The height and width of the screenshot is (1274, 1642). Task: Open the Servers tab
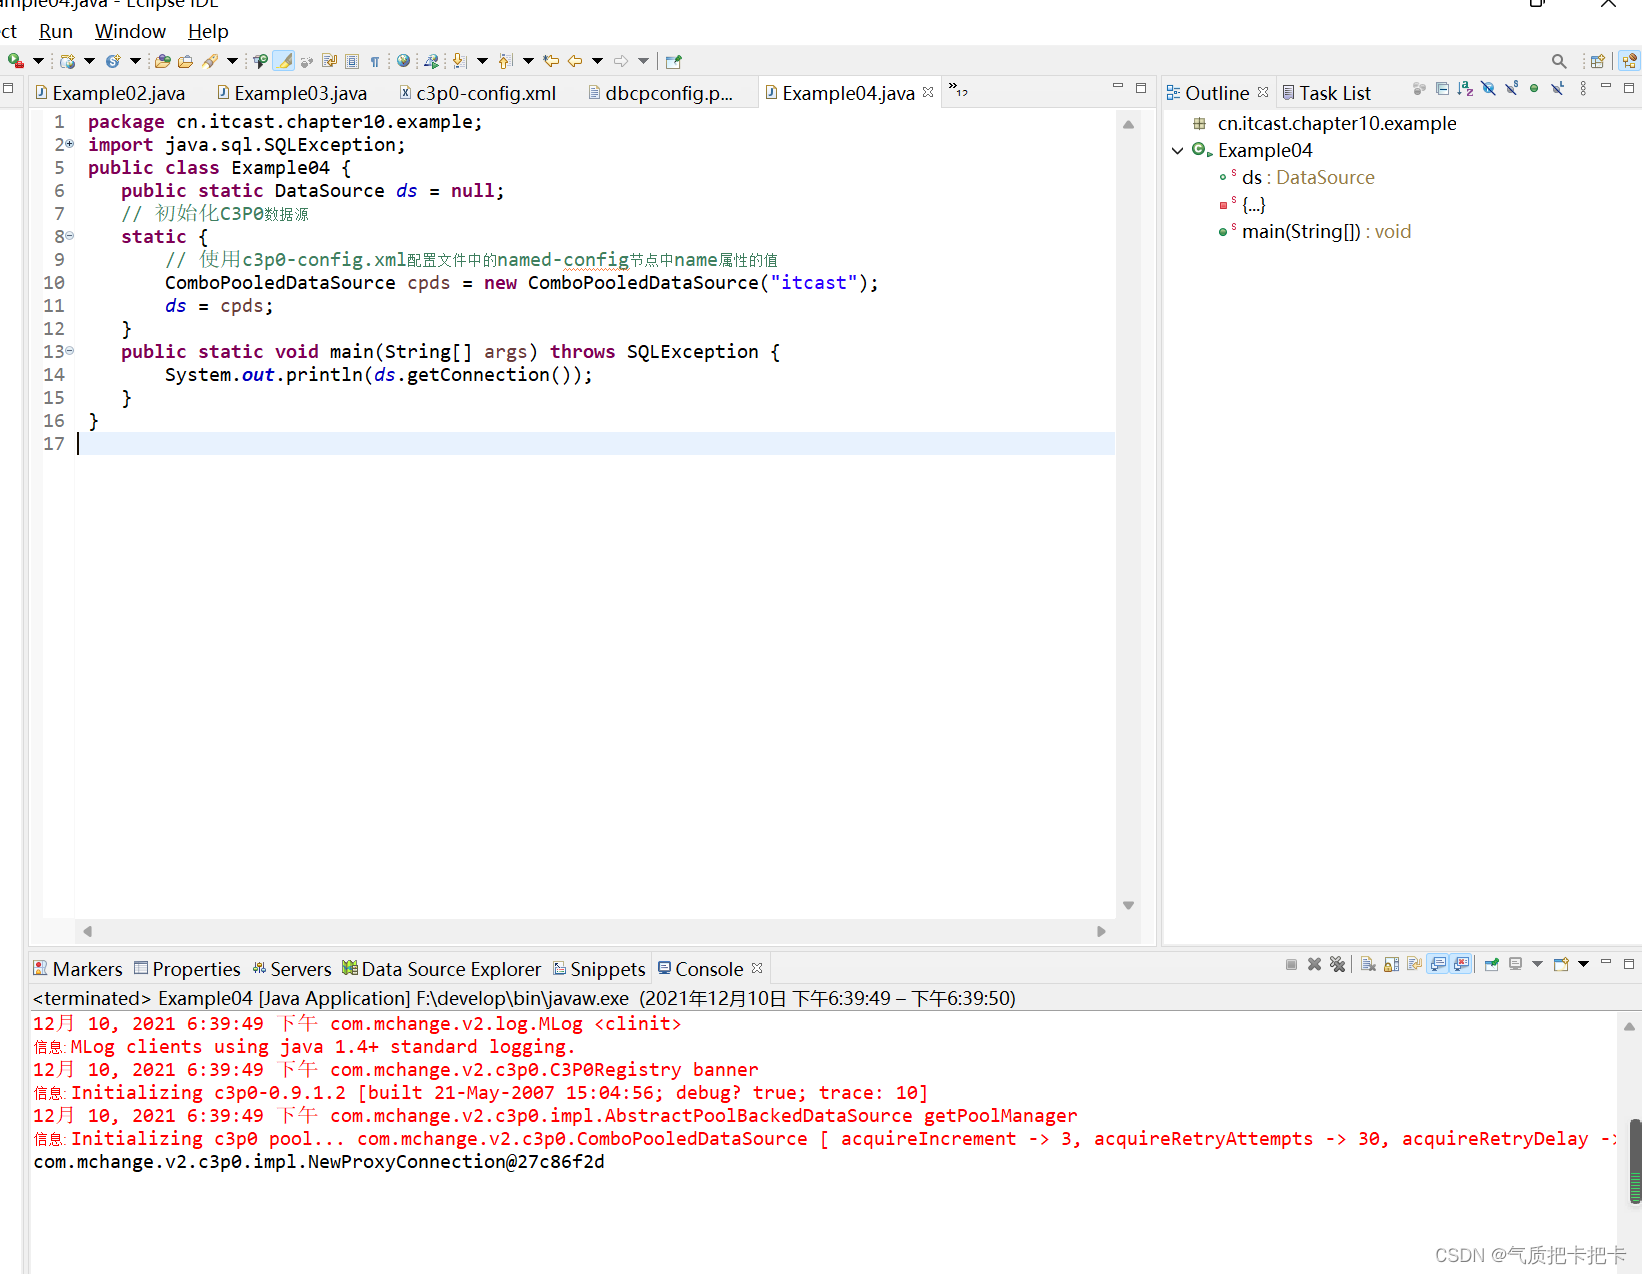click(x=291, y=969)
